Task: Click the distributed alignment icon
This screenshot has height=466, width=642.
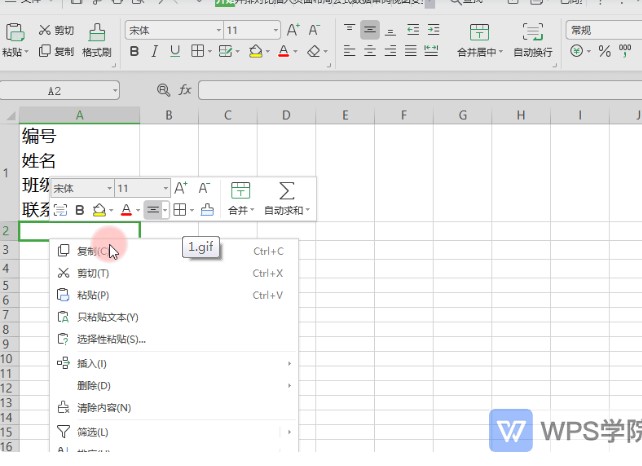Action: tap(431, 51)
